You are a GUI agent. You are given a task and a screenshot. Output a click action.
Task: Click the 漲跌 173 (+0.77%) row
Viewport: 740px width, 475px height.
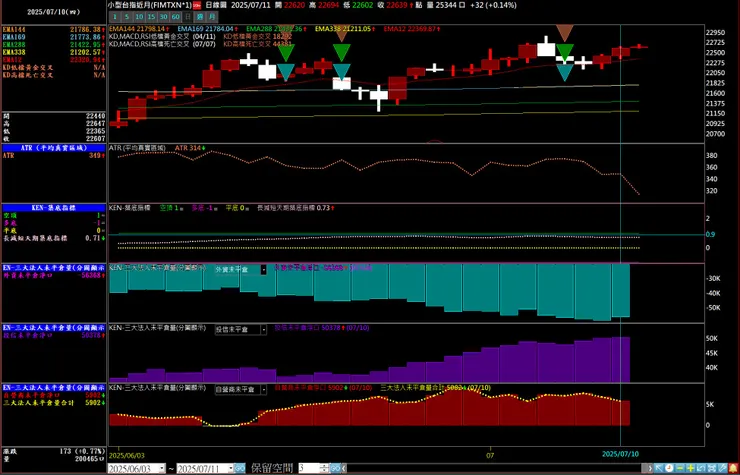click(54, 451)
